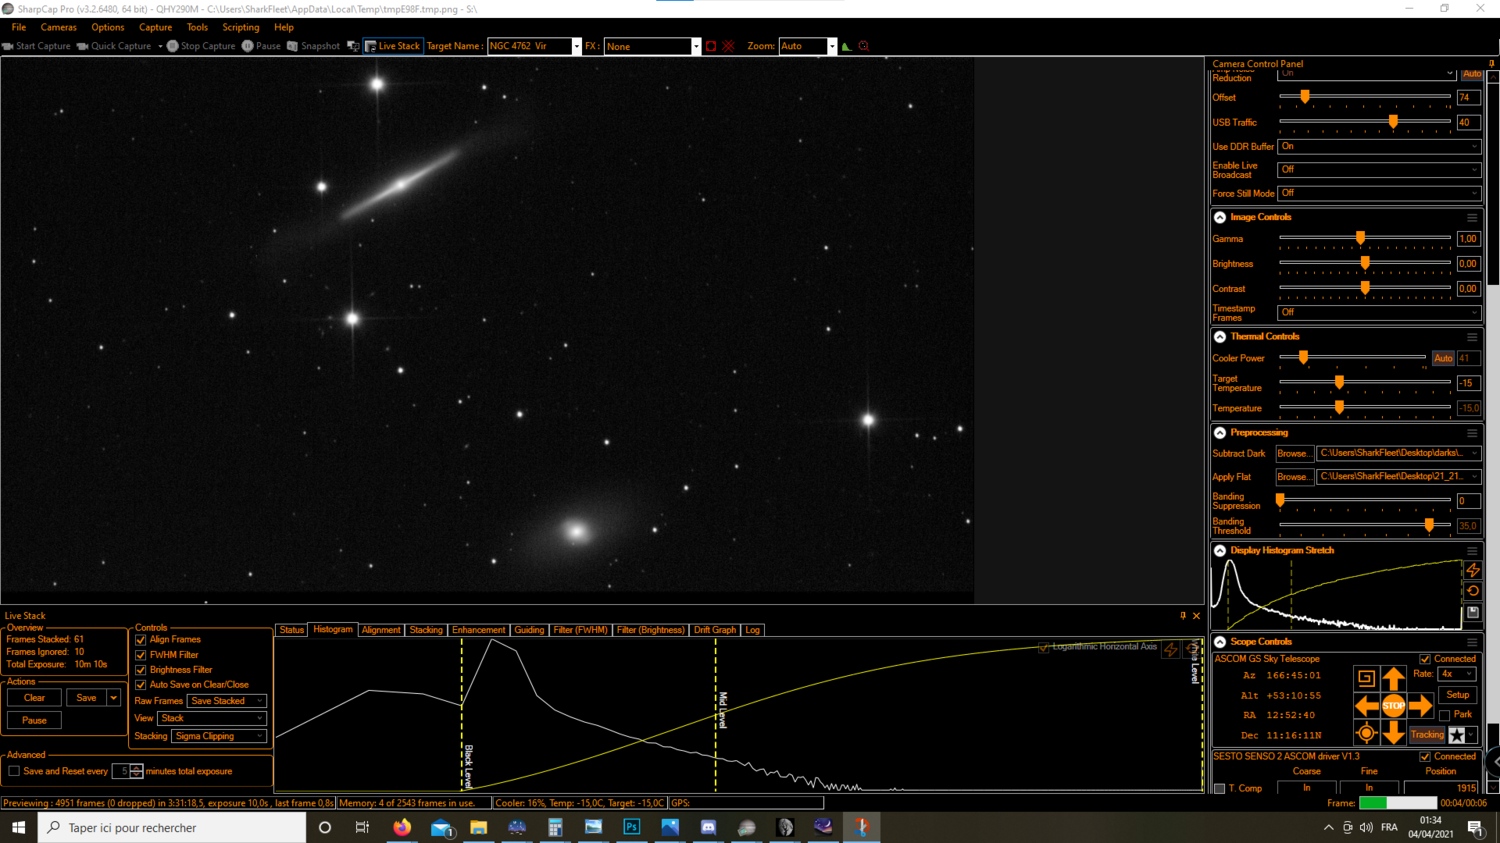Enable the Park checkbox in Scope Controls

click(x=1443, y=714)
